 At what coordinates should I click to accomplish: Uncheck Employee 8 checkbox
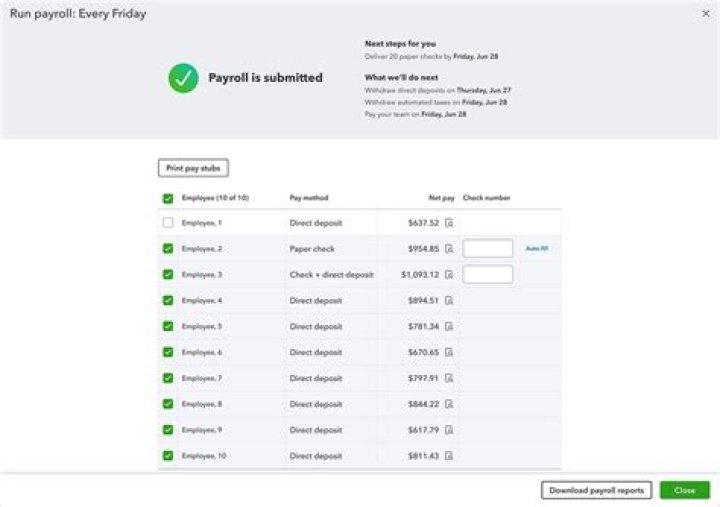[x=168, y=405]
